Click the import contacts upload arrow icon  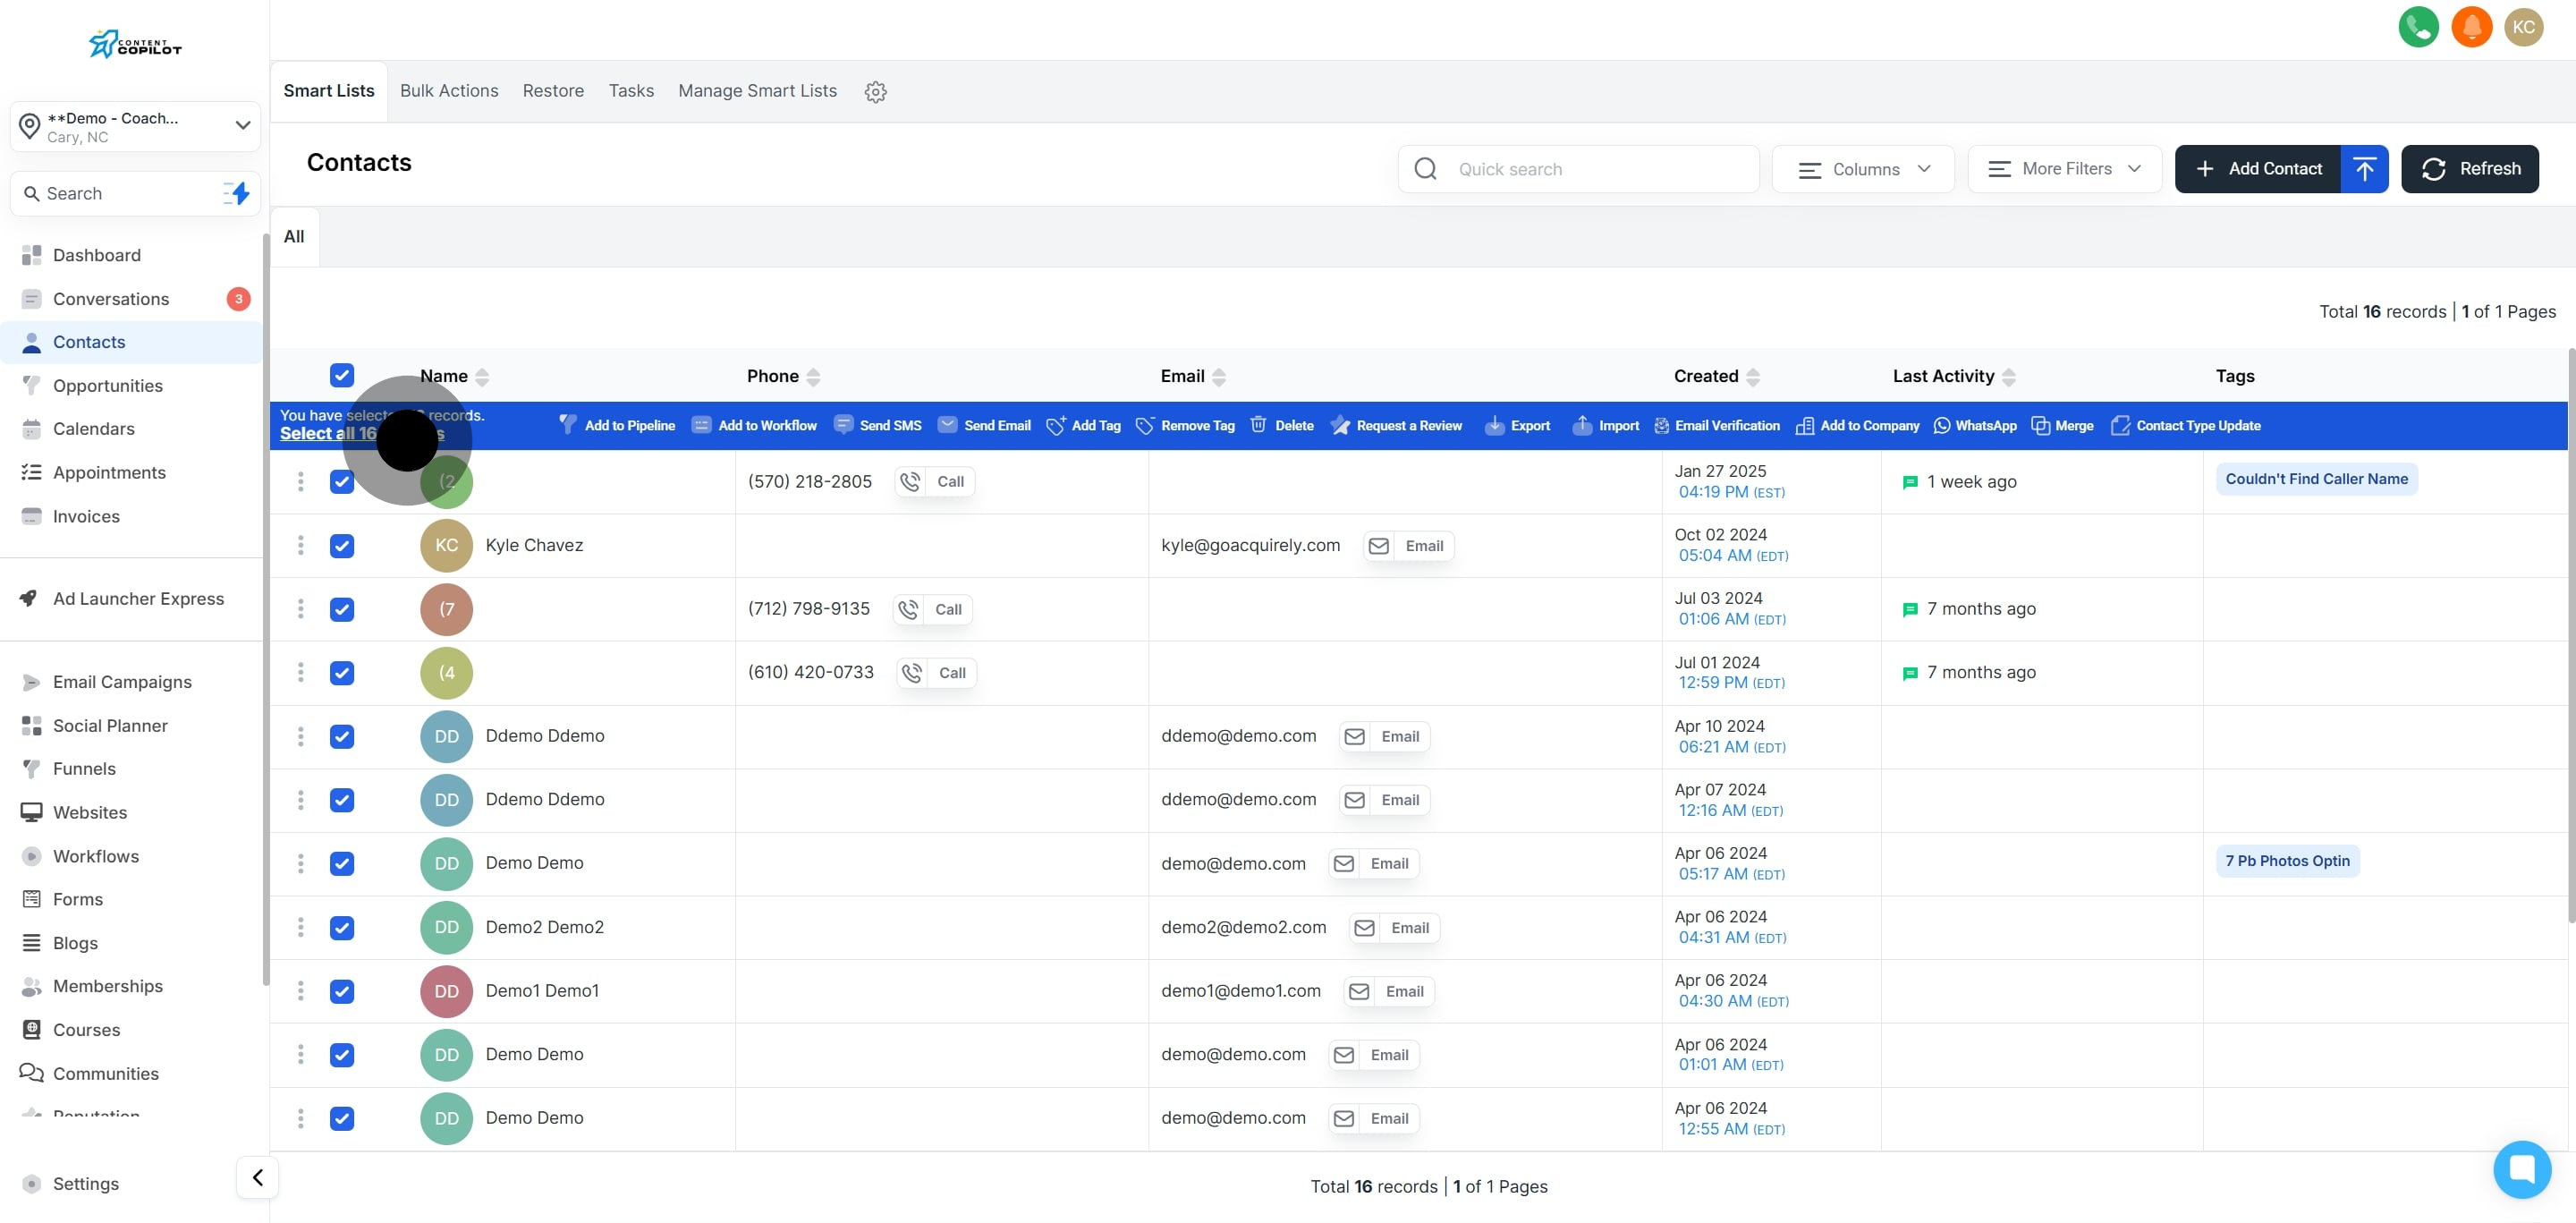coord(2364,169)
